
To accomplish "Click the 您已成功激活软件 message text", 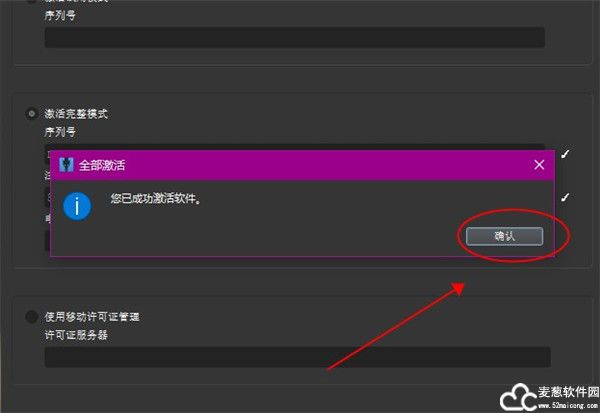I will click(156, 199).
